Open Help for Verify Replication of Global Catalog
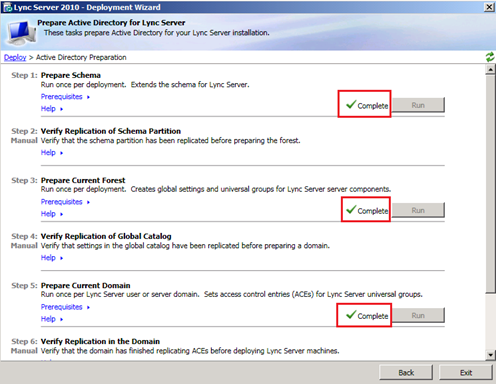 pyautogui.click(x=52, y=258)
